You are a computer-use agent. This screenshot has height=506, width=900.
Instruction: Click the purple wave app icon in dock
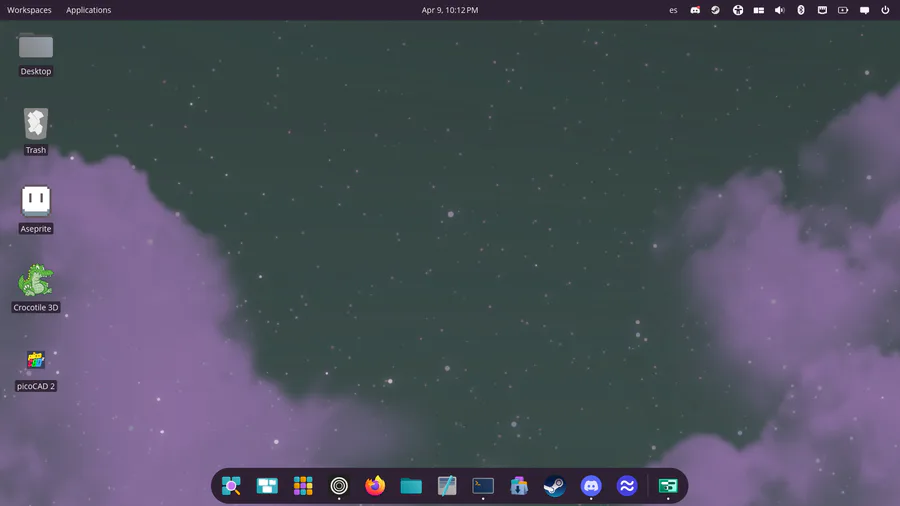point(627,486)
